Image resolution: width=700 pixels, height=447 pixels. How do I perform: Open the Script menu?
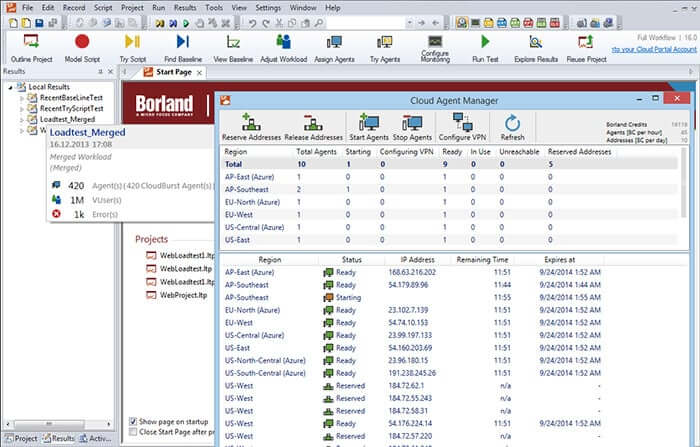(x=103, y=8)
